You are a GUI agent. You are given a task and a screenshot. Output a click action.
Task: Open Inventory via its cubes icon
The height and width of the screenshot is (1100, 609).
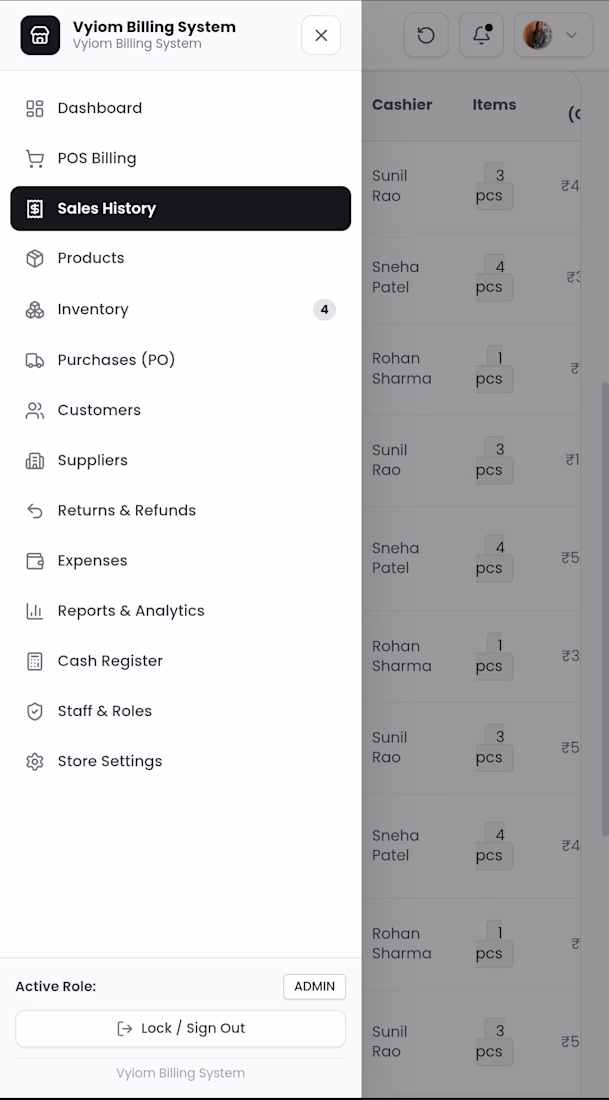34,309
